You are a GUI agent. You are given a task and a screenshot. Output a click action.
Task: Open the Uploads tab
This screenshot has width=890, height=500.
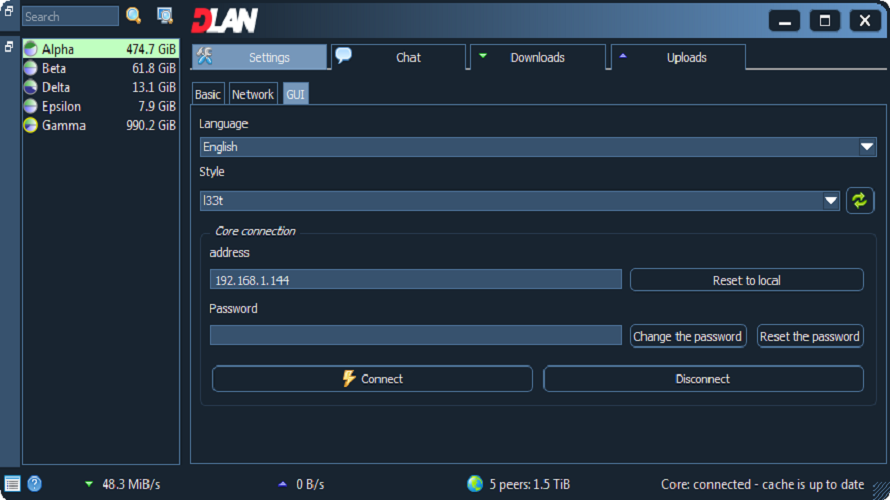click(x=678, y=57)
